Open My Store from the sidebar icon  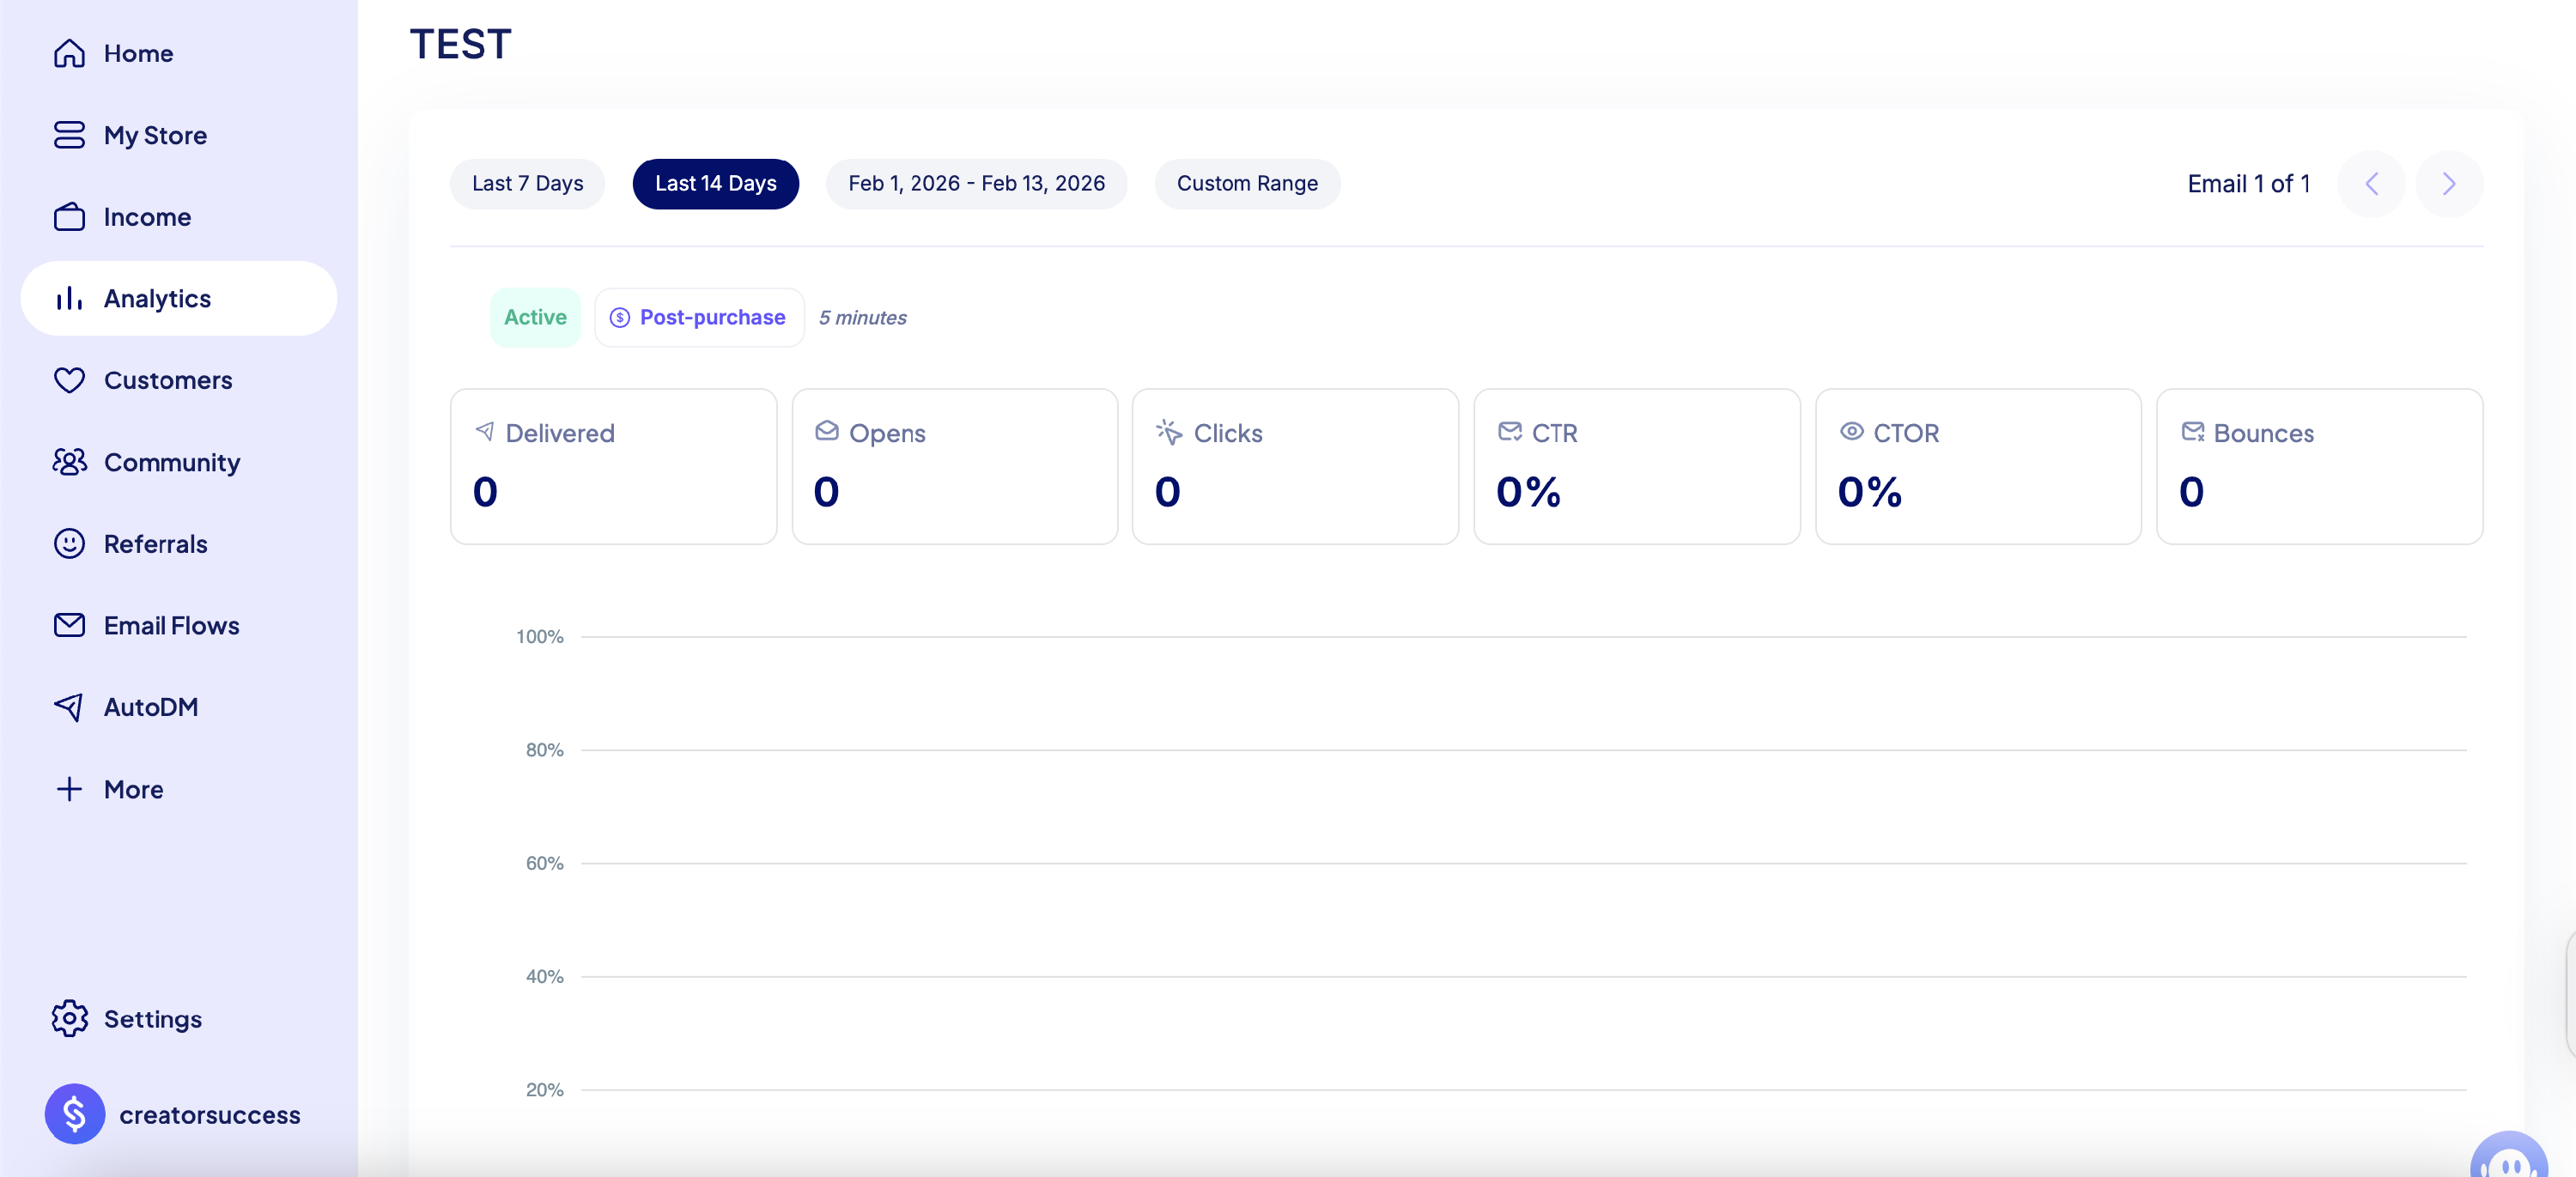click(x=69, y=135)
